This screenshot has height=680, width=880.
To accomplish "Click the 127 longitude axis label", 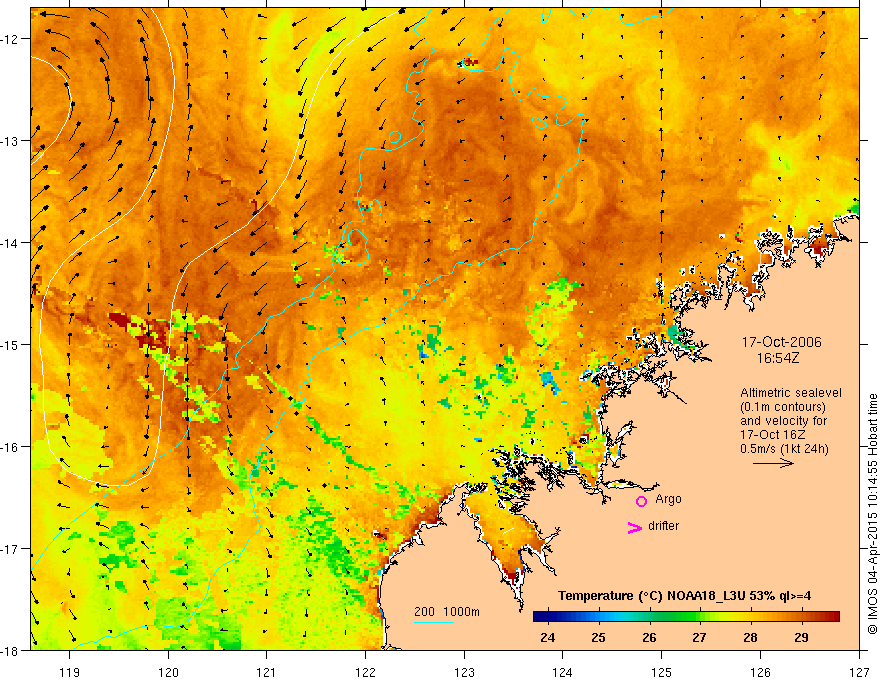I will pyautogui.click(x=859, y=672).
